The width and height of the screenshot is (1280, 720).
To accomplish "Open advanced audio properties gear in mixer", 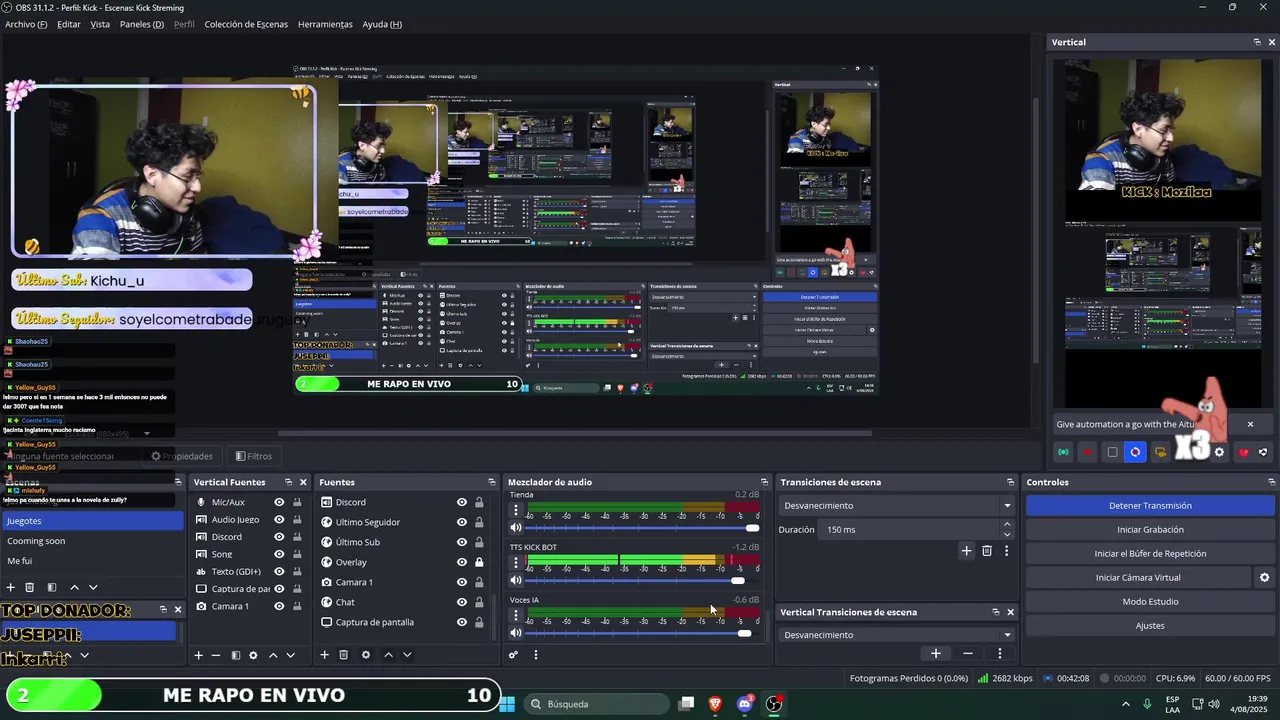I will (x=513, y=655).
